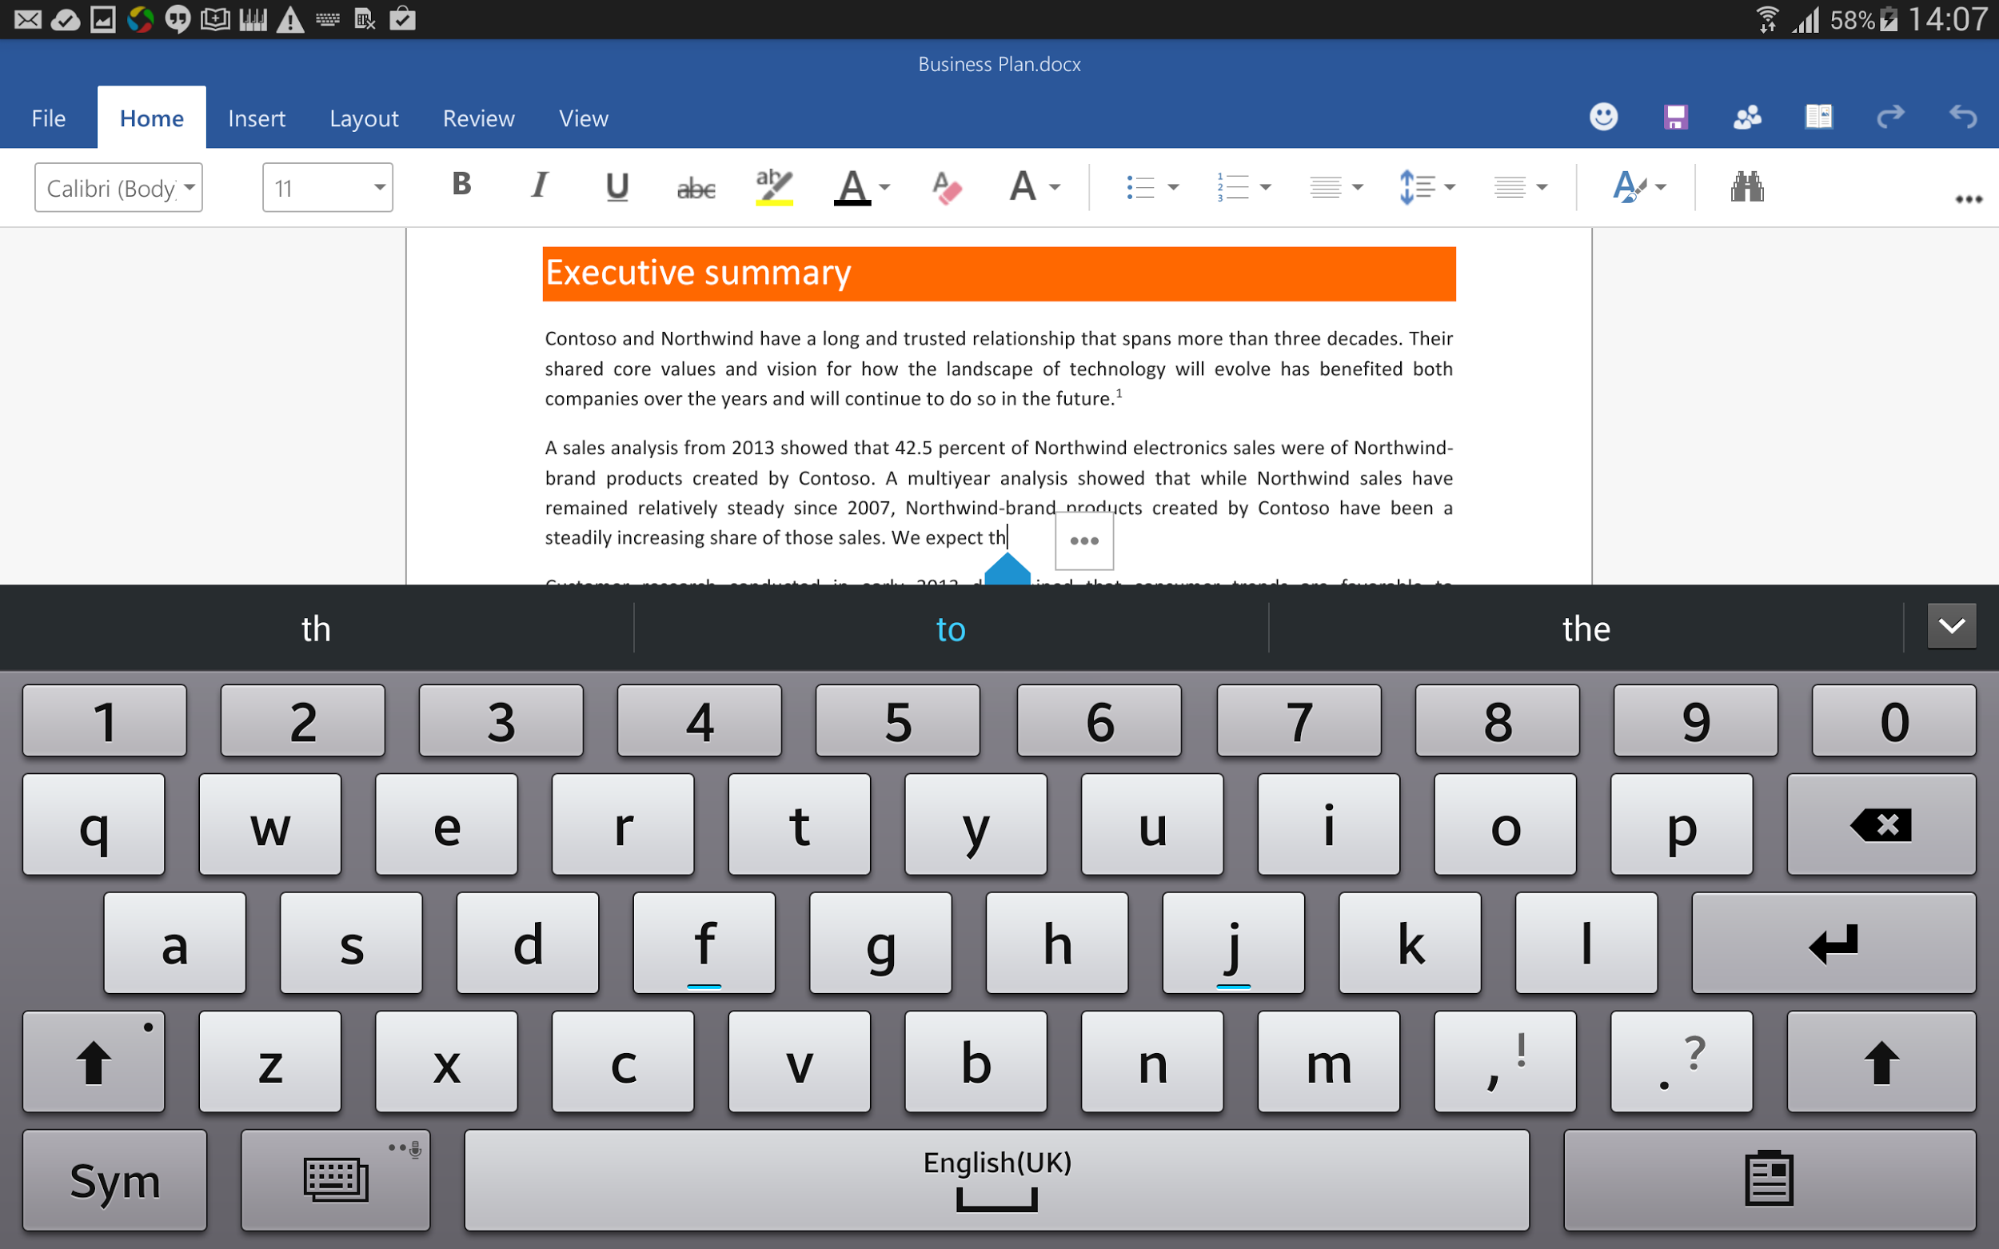
Task: Apply the yellow text highlight
Action: 773,187
